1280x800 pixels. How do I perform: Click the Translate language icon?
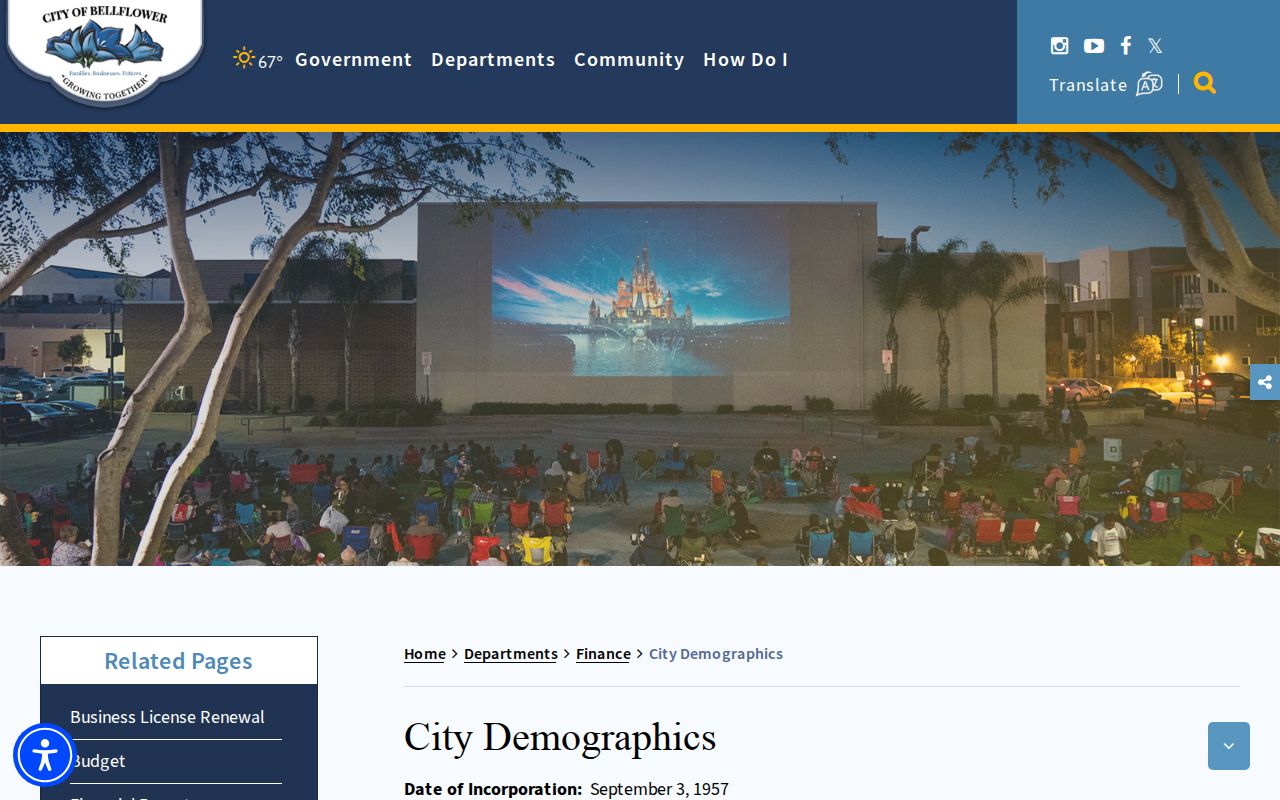click(x=1149, y=84)
